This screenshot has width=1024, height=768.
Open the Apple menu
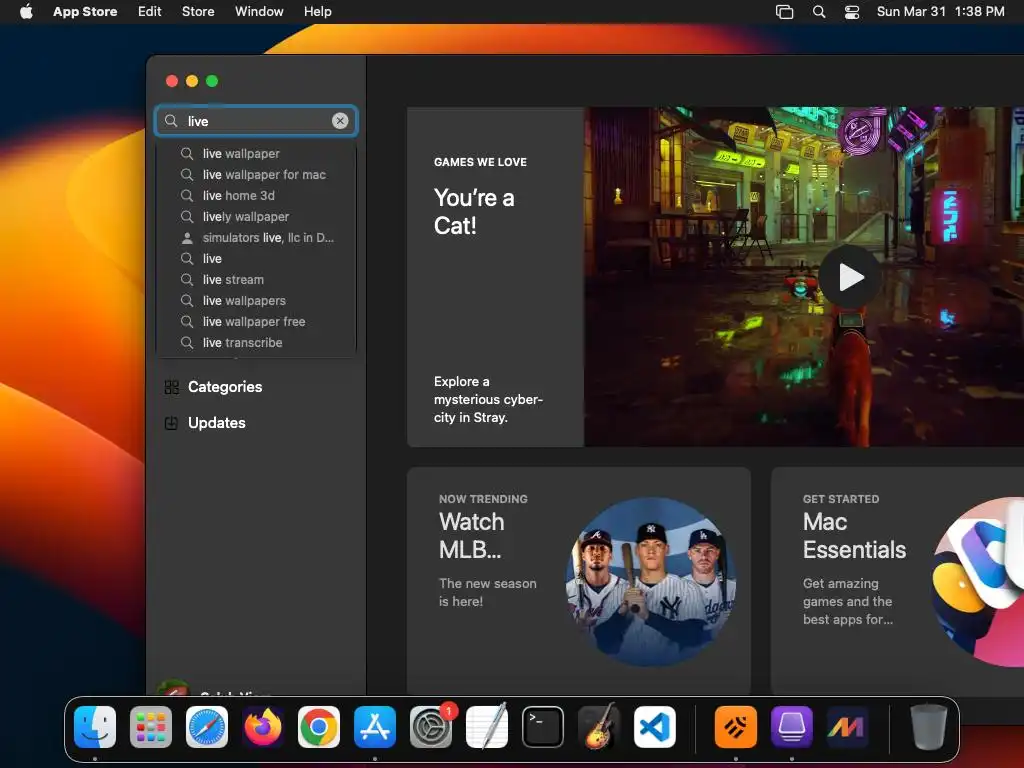click(x=26, y=12)
